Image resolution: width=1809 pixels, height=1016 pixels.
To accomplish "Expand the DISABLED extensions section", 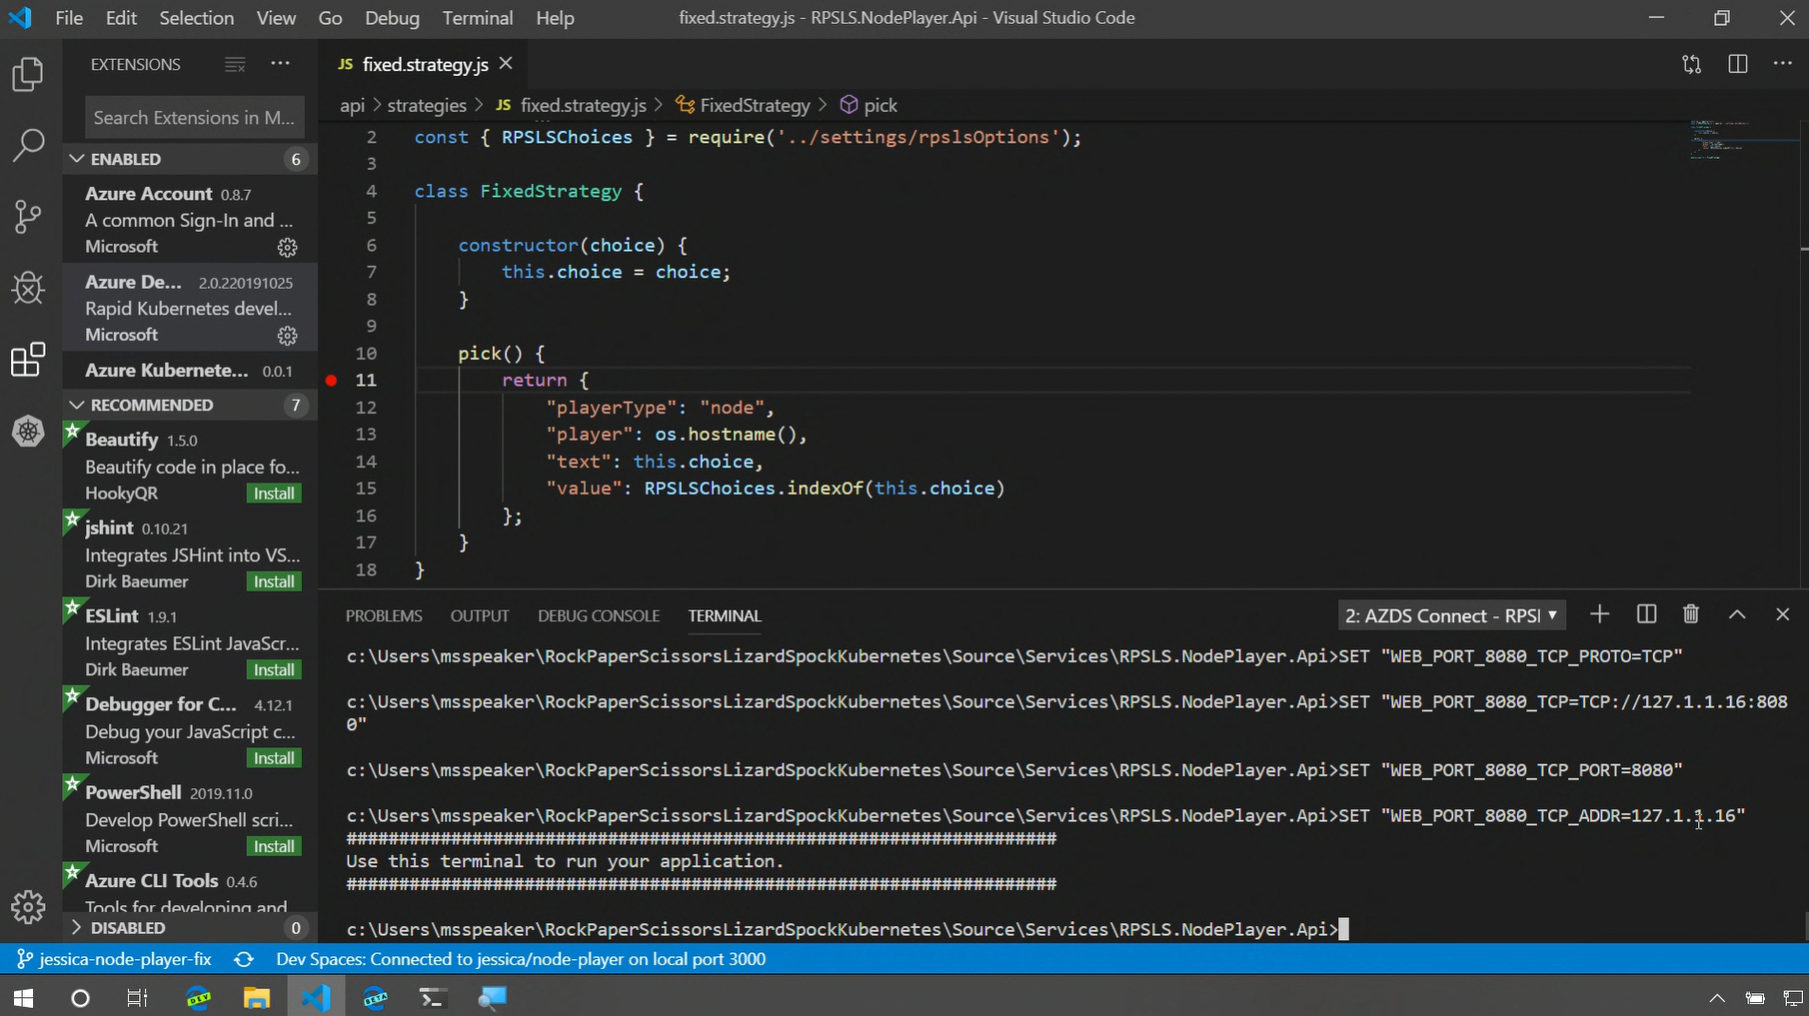I will (x=77, y=928).
